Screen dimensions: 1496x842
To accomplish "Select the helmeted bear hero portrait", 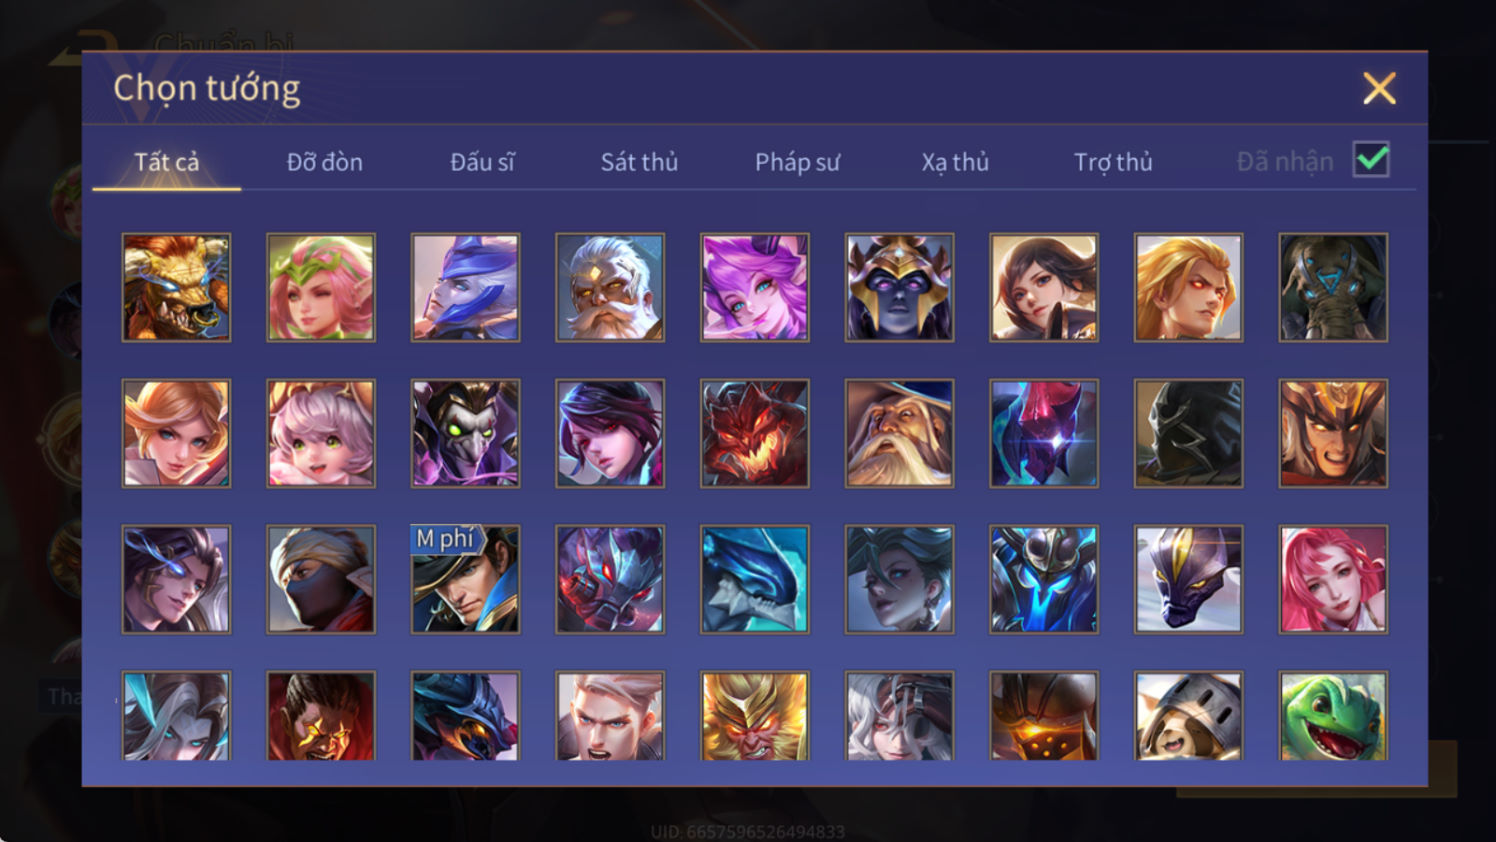I will coord(1188,716).
